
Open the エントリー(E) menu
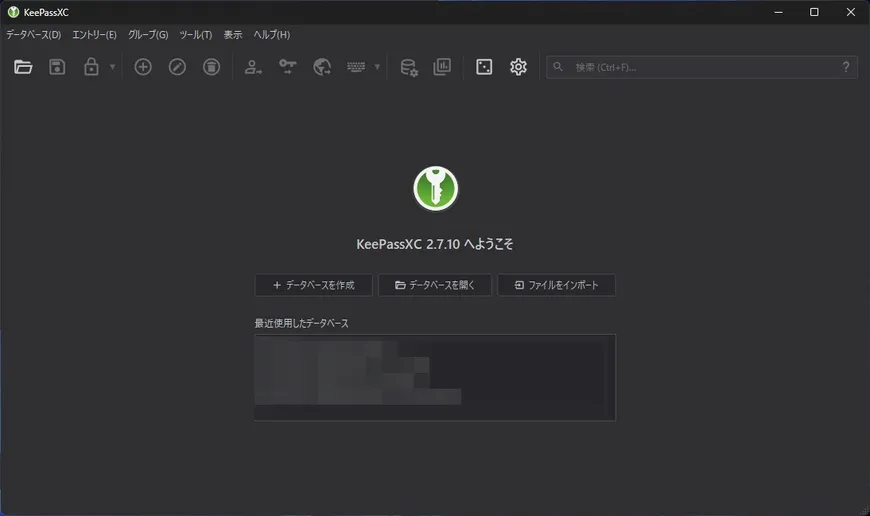coord(94,34)
